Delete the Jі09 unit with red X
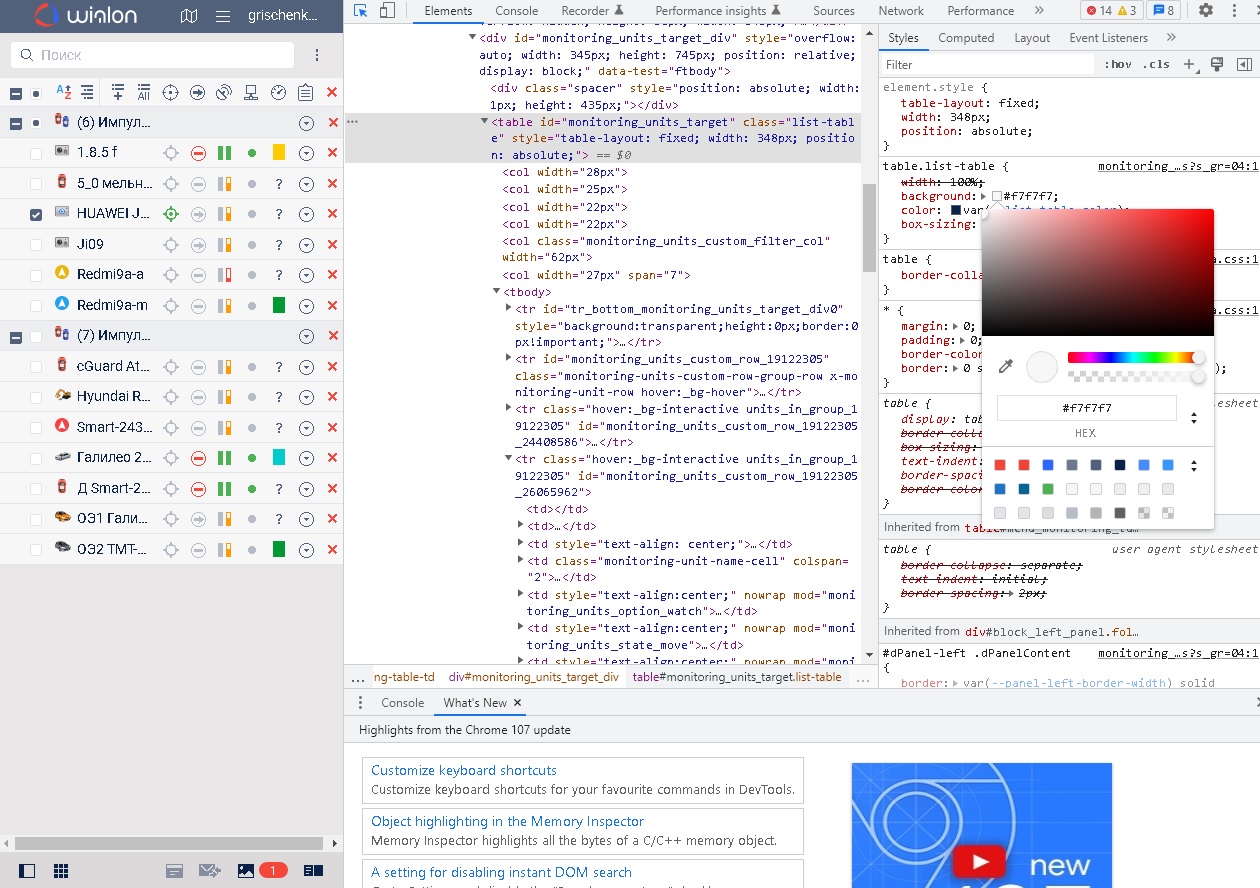The width and height of the screenshot is (1260, 888). (x=333, y=244)
